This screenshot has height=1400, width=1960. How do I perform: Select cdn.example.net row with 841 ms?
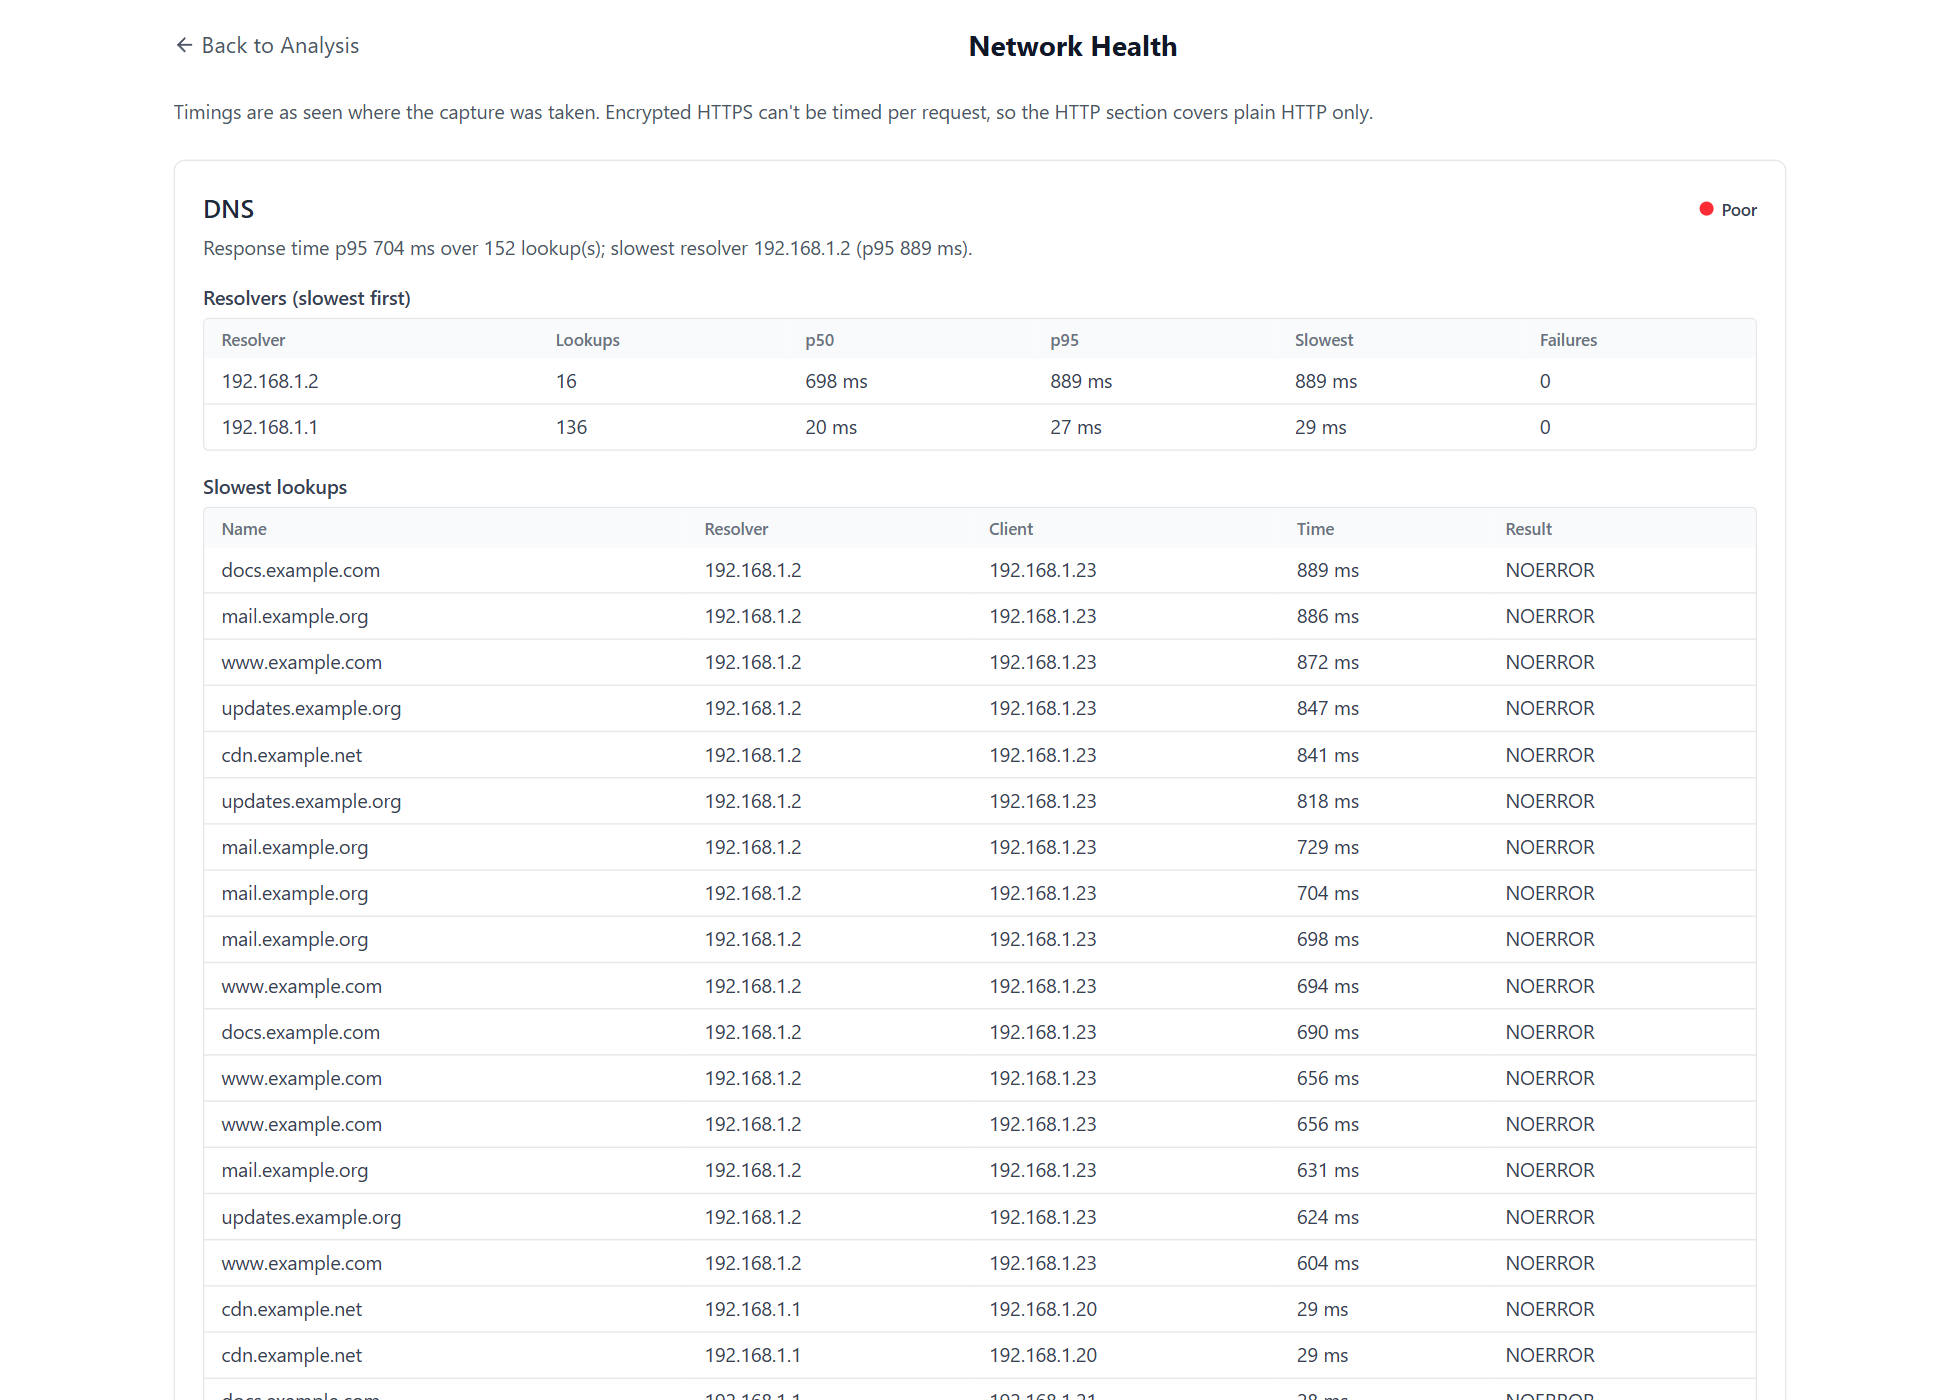980,755
